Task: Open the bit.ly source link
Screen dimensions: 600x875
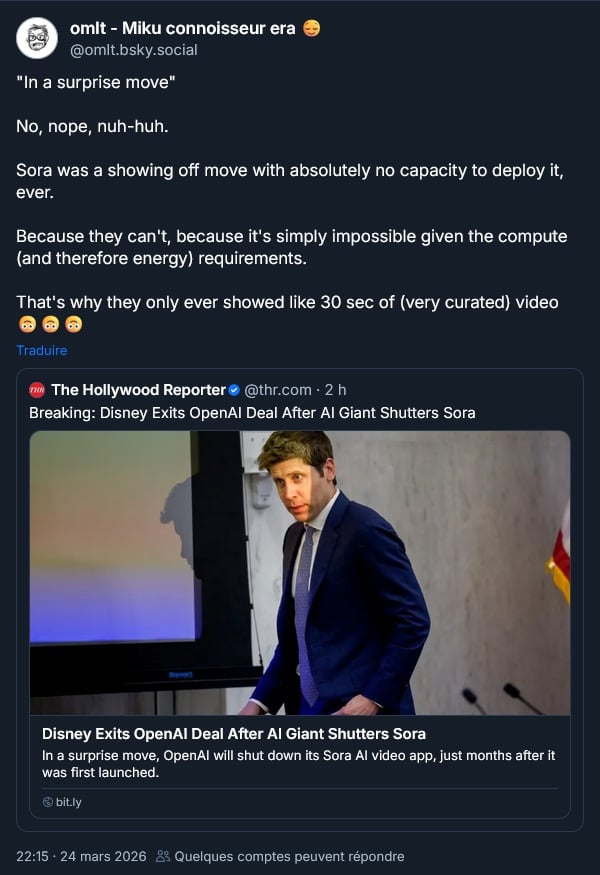Action: pyautogui.click(x=68, y=803)
